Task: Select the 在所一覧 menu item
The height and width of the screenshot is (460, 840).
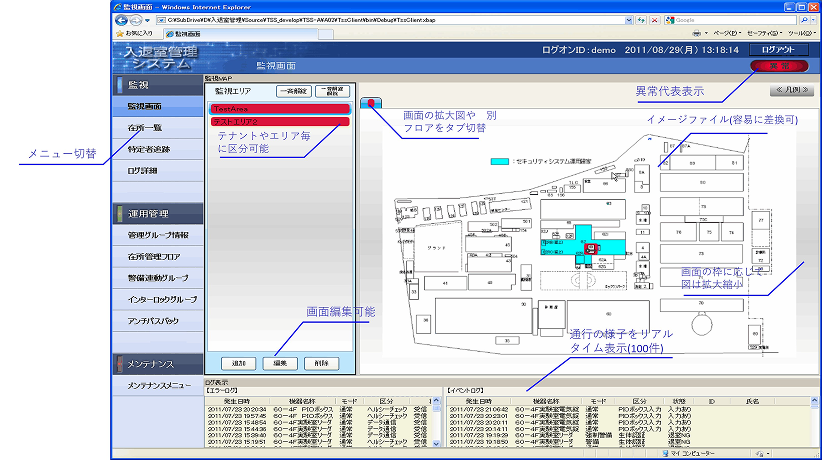Action: tap(144, 128)
